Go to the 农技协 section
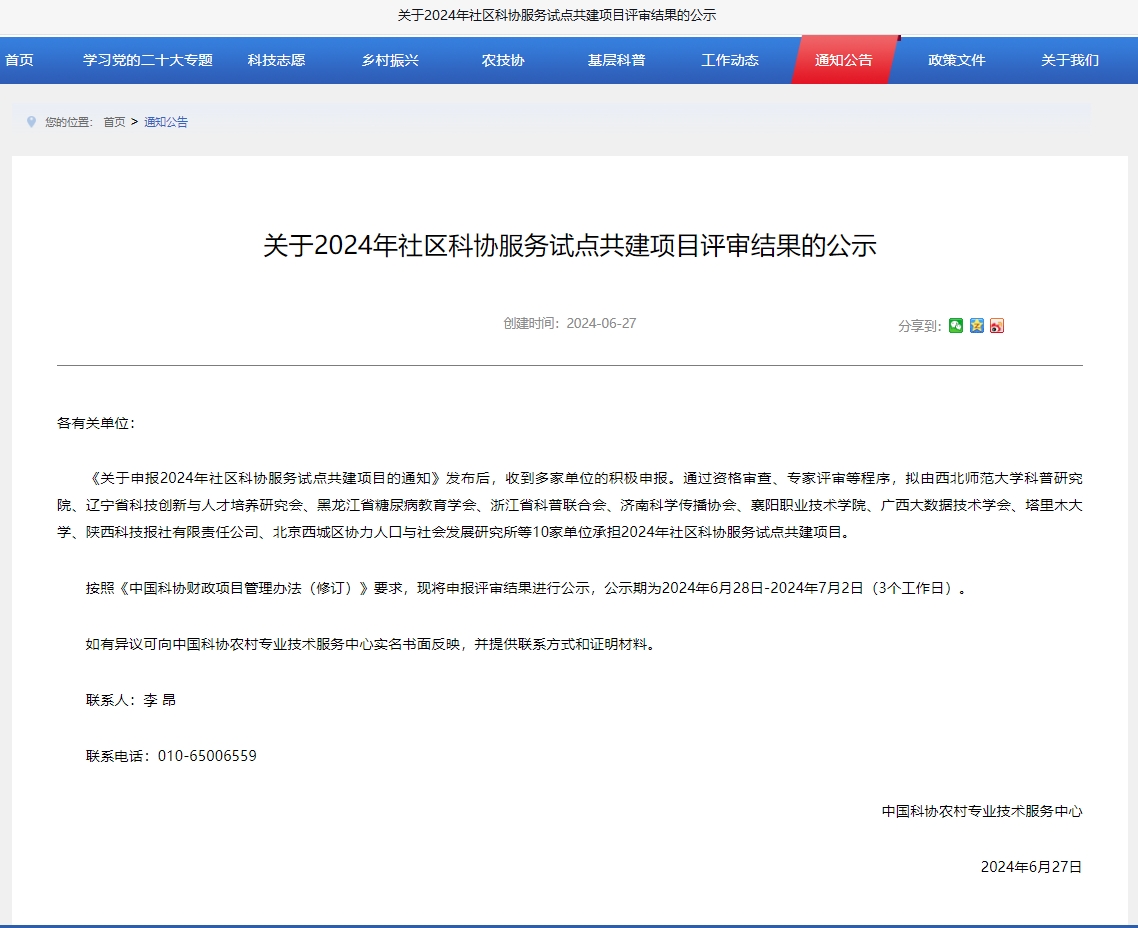Viewport: 1138px width, 928px height. point(501,59)
